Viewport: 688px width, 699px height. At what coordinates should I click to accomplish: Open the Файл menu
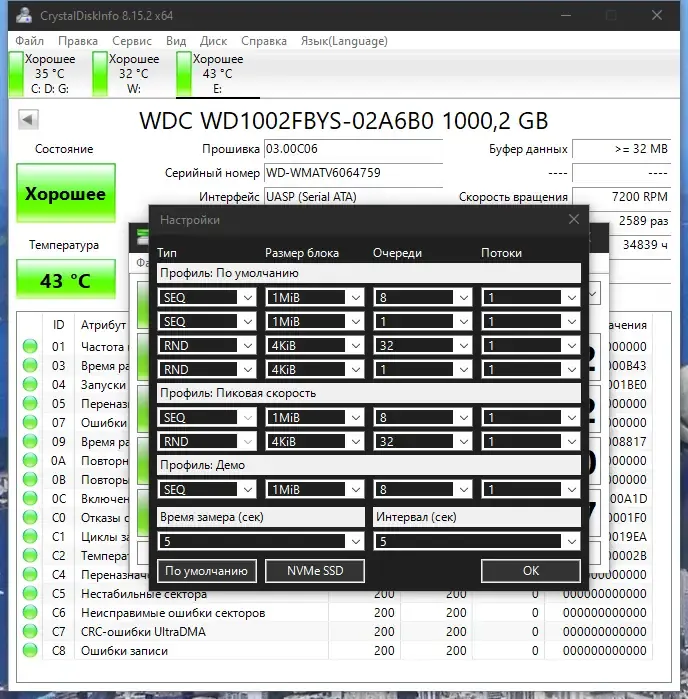29,41
